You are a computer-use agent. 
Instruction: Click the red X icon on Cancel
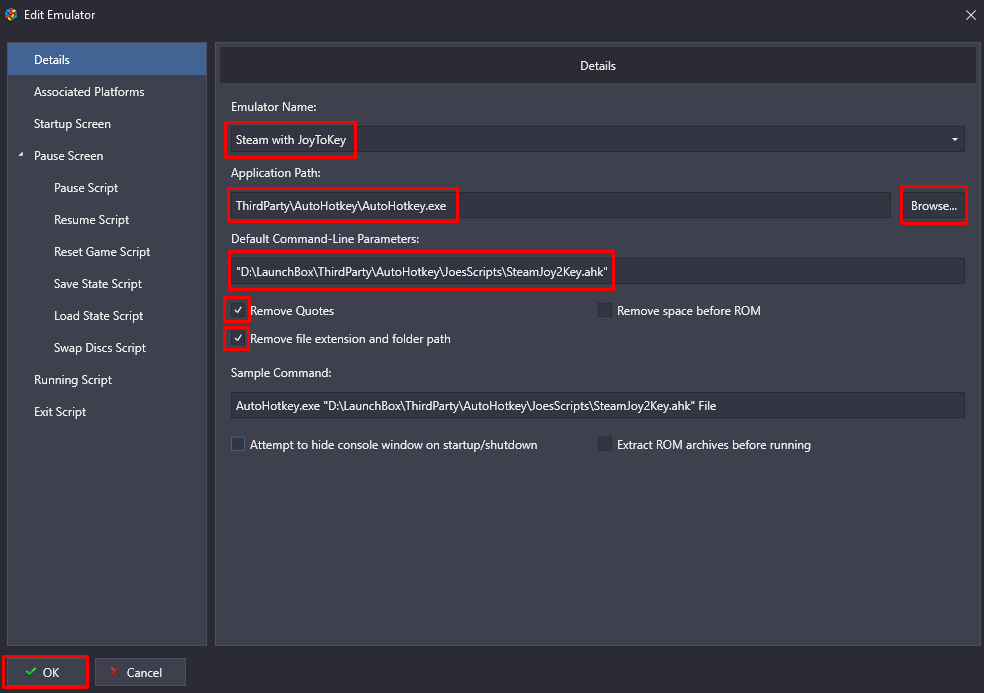[x=114, y=672]
